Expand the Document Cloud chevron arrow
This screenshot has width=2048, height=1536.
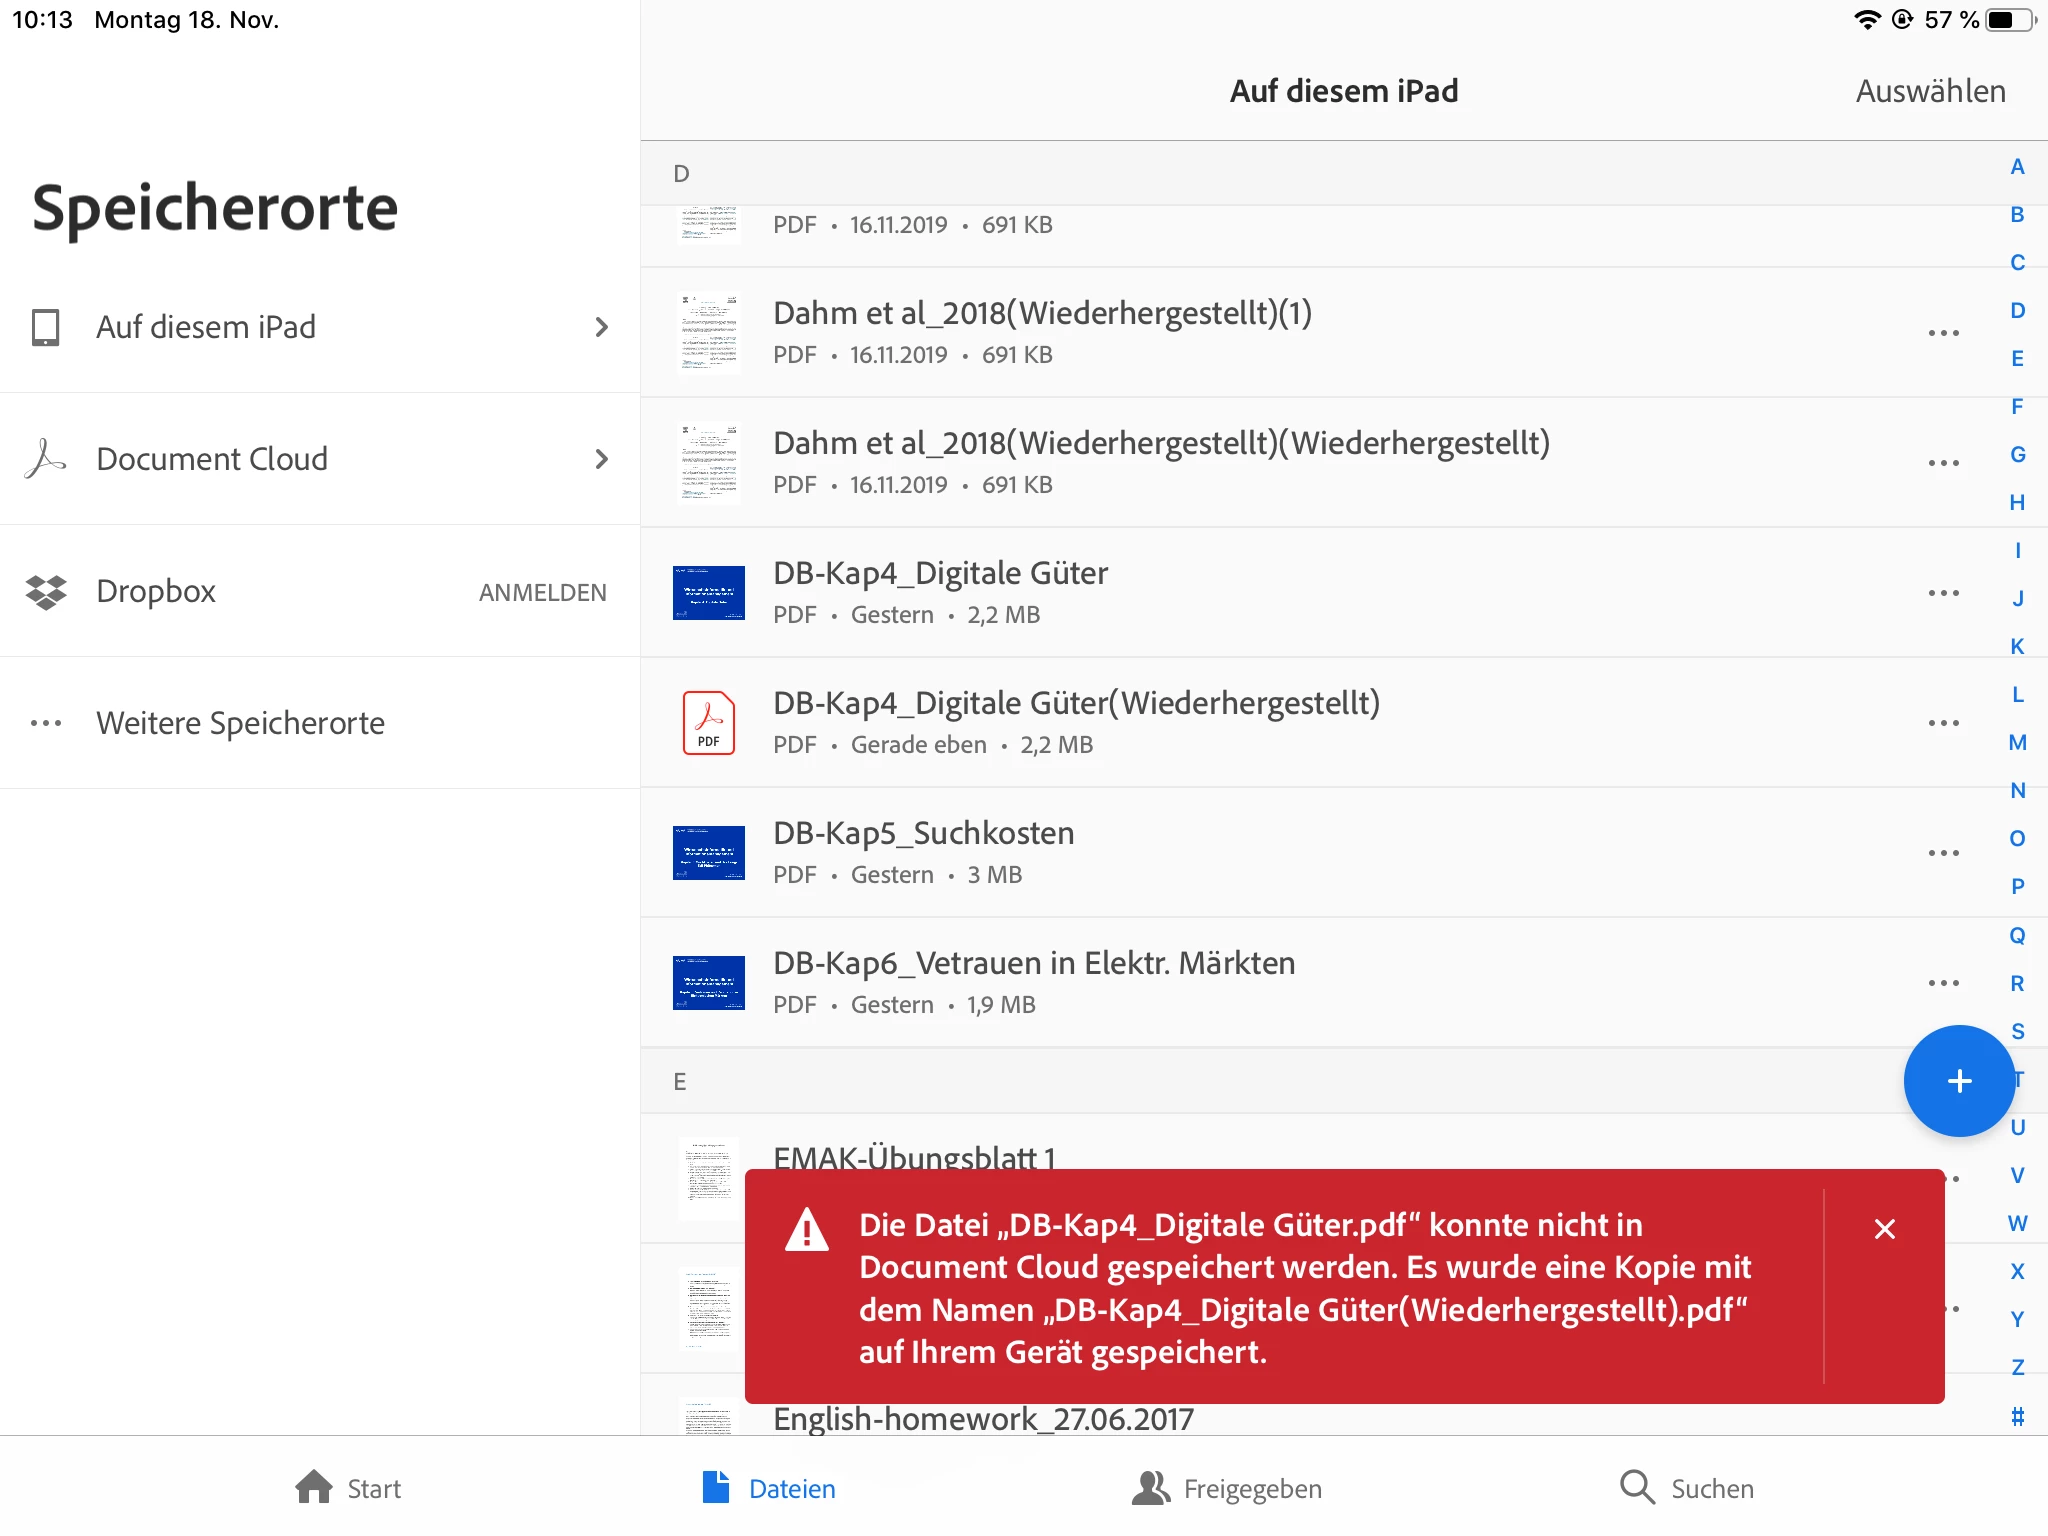(x=601, y=459)
